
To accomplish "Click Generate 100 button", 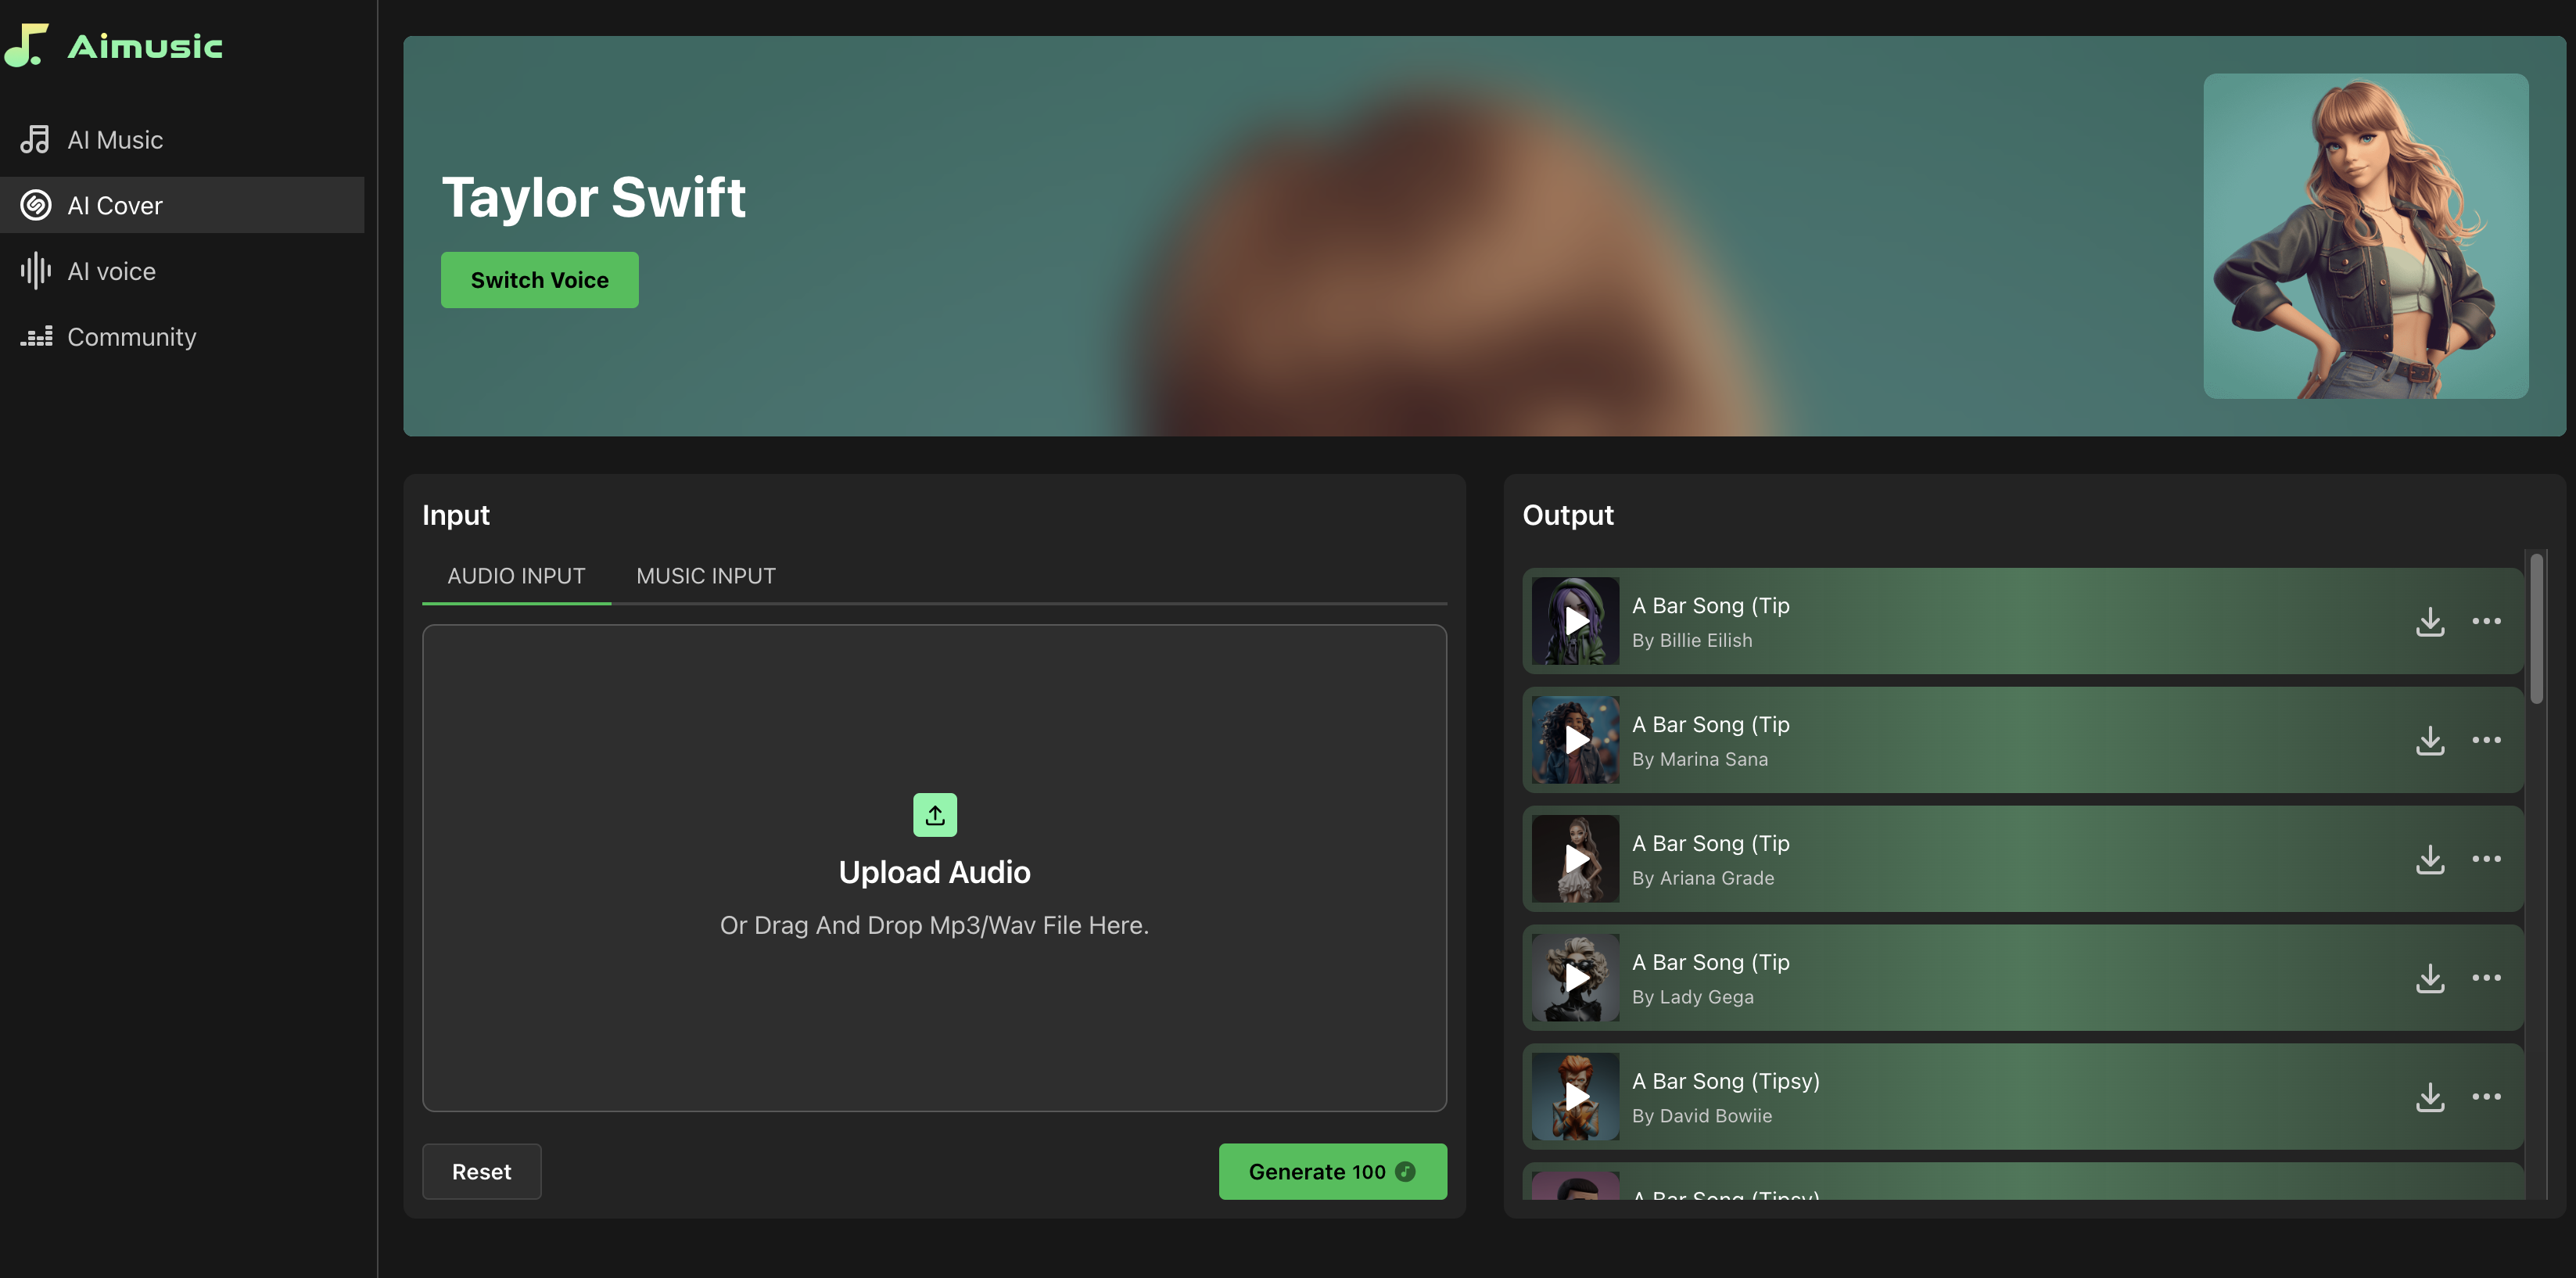I will (x=1333, y=1171).
